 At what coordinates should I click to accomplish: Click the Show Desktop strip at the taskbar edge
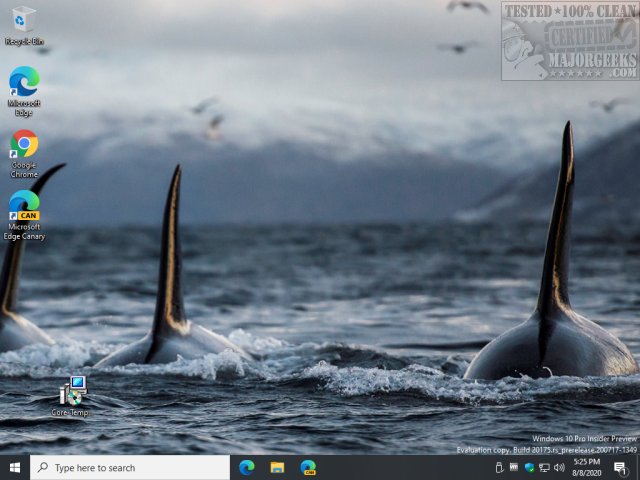638,467
